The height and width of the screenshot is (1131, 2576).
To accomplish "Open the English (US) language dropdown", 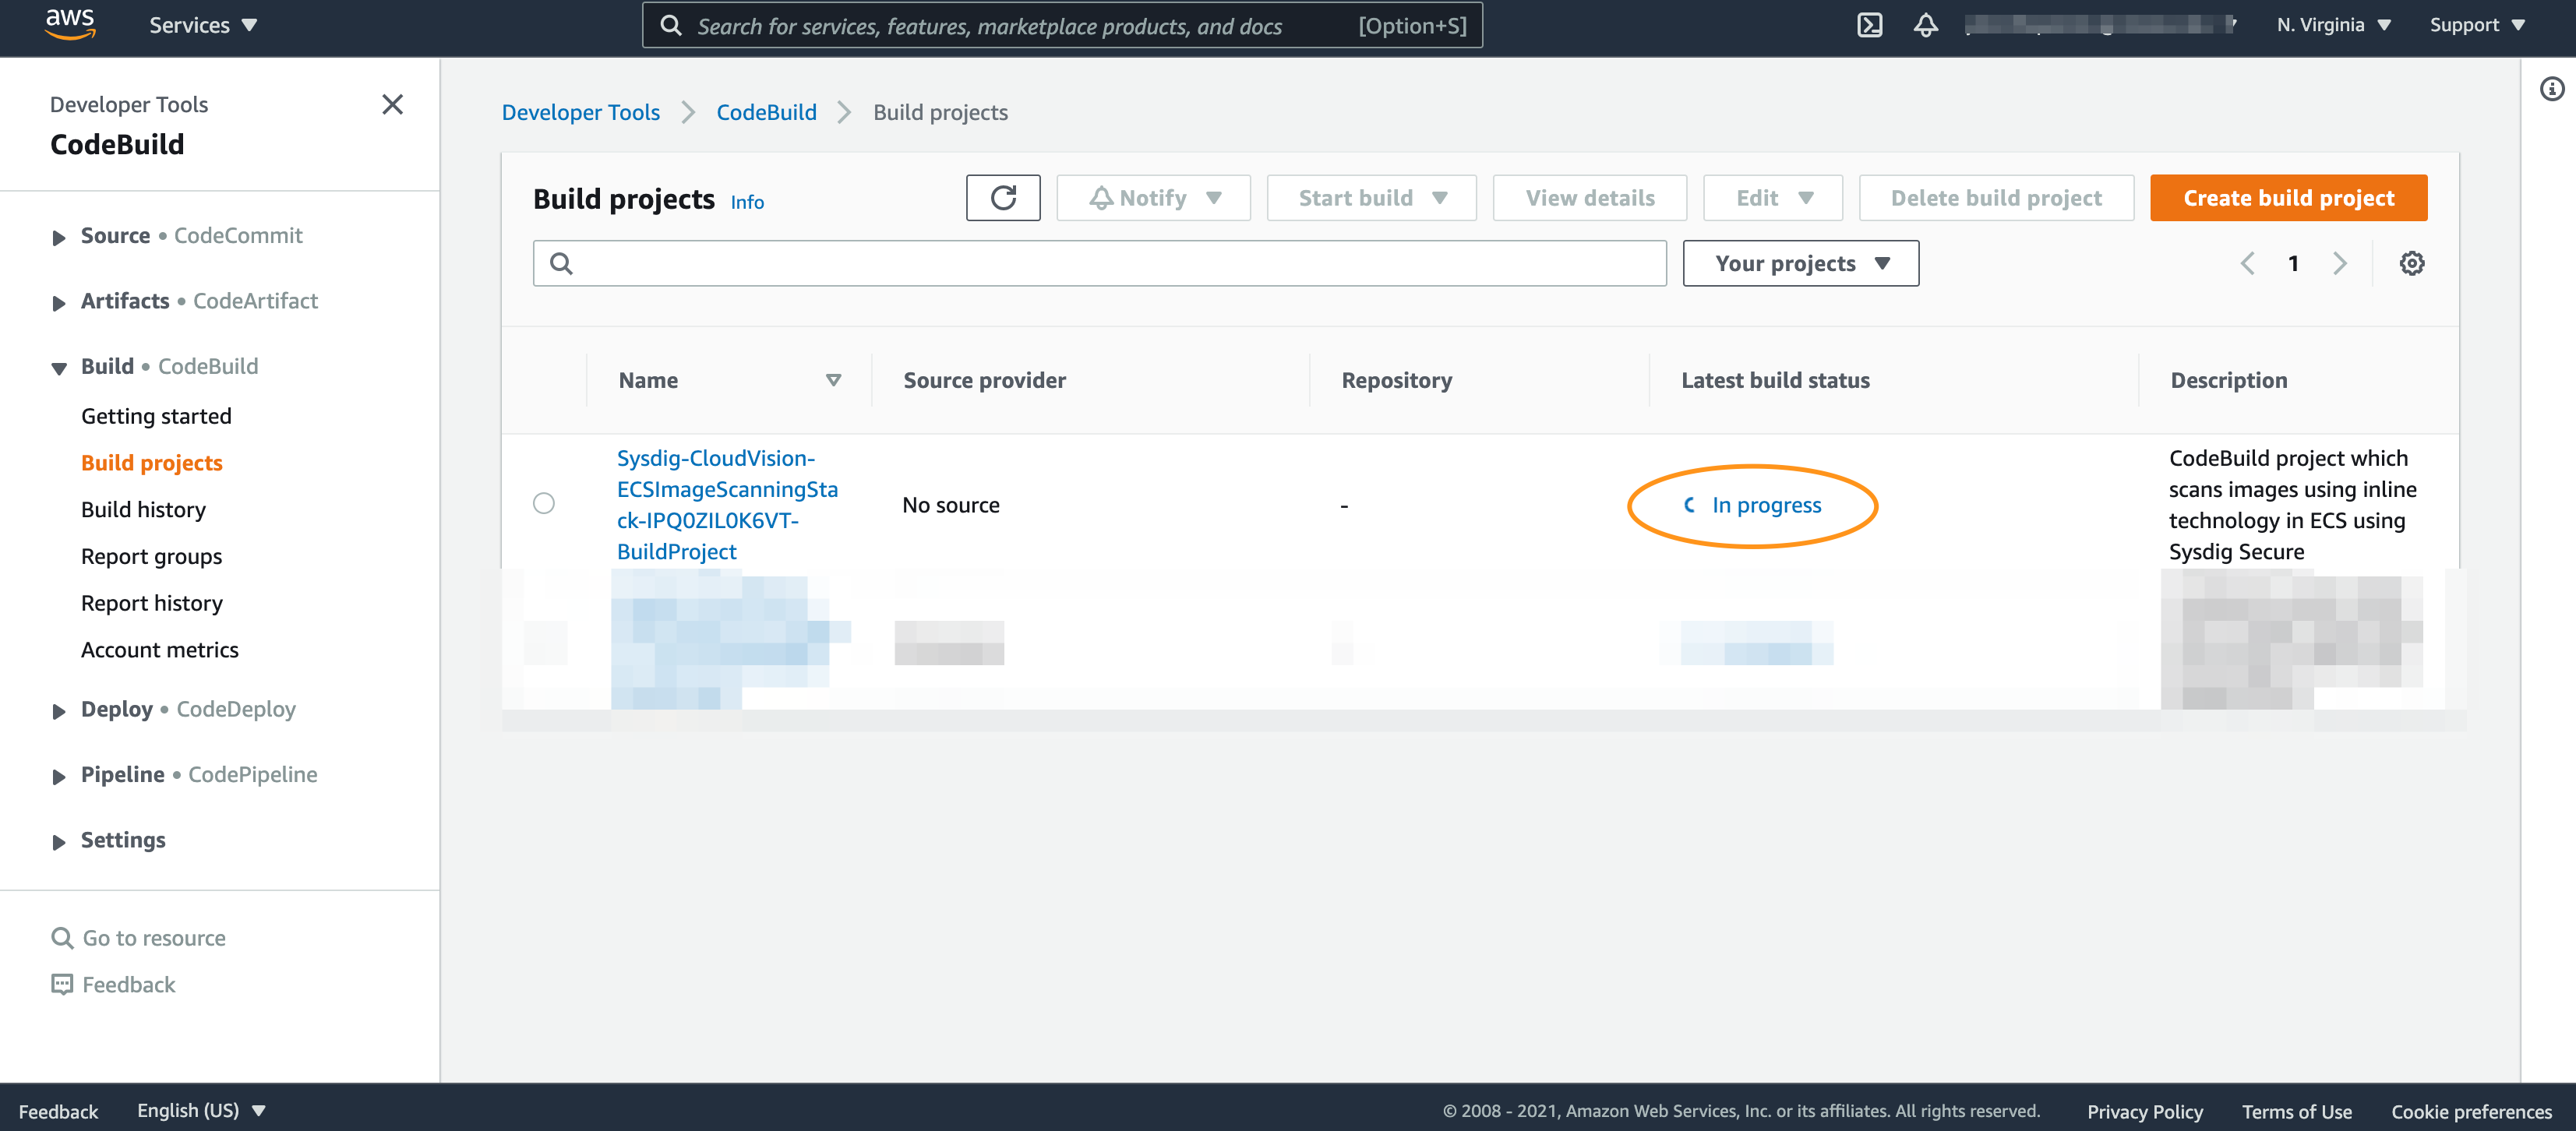I will point(201,1110).
